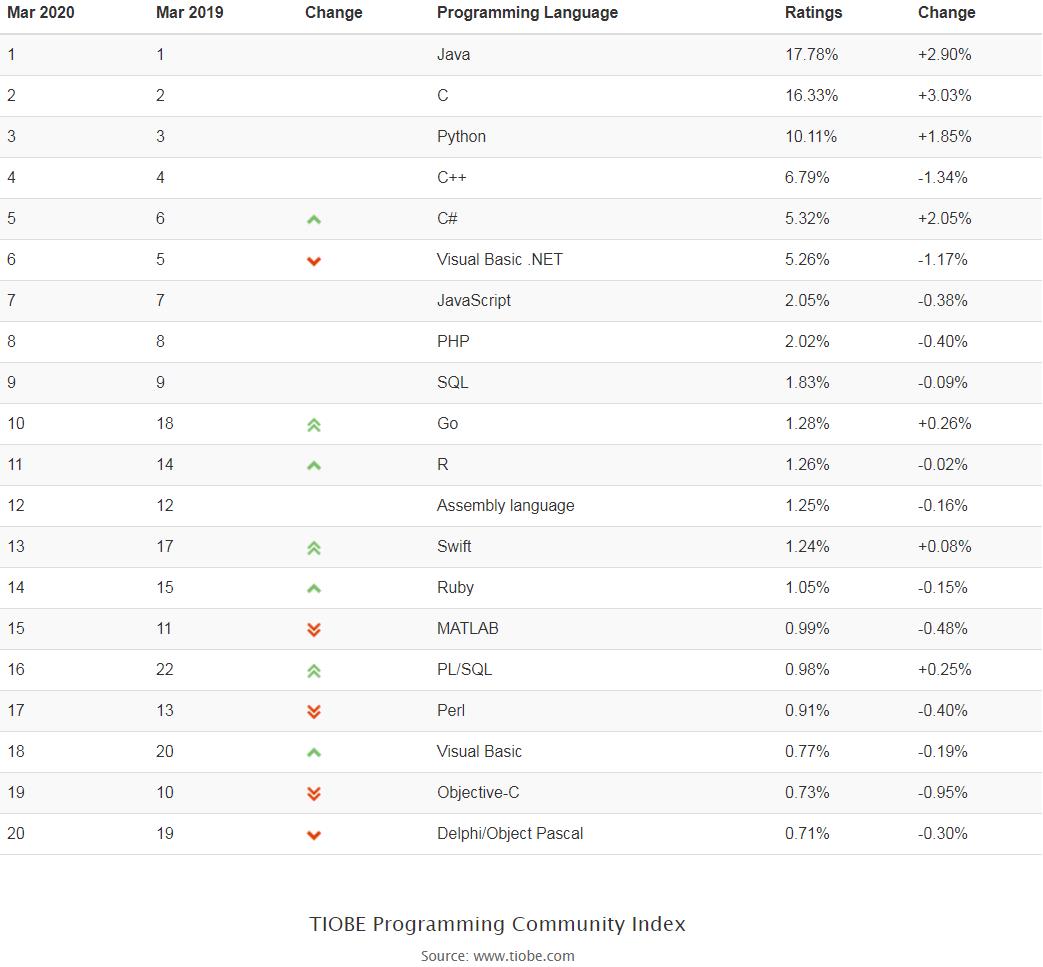This screenshot has height=967, width=1043.
Task: Click the red down arrow for Delphi/Object Pascal
Action: point(313,835)
